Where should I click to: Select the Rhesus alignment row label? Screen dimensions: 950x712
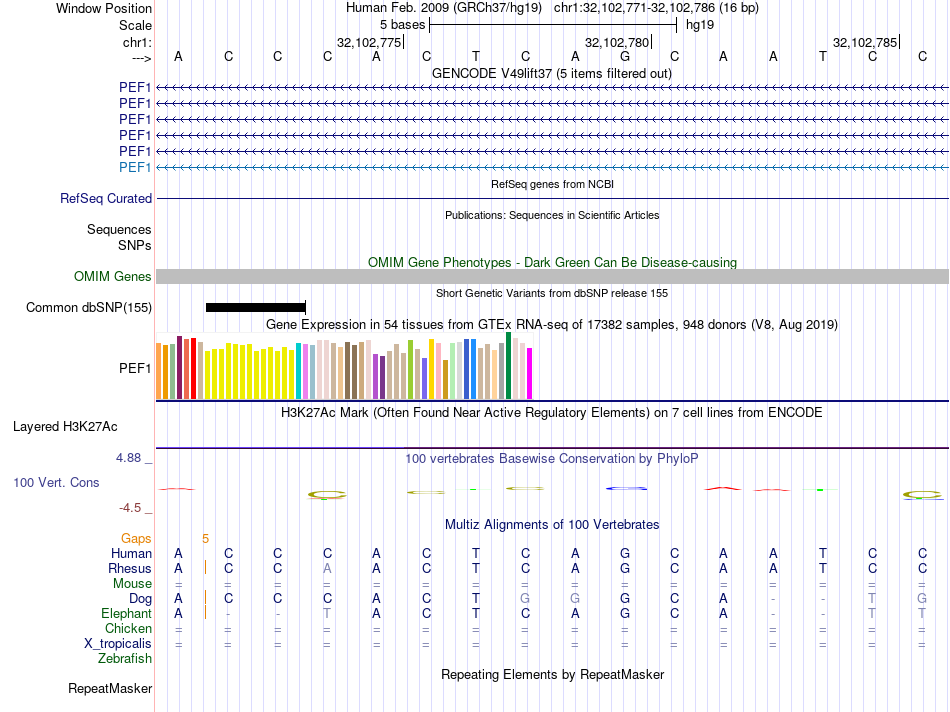pyautogui.click(x=130, y=568)
